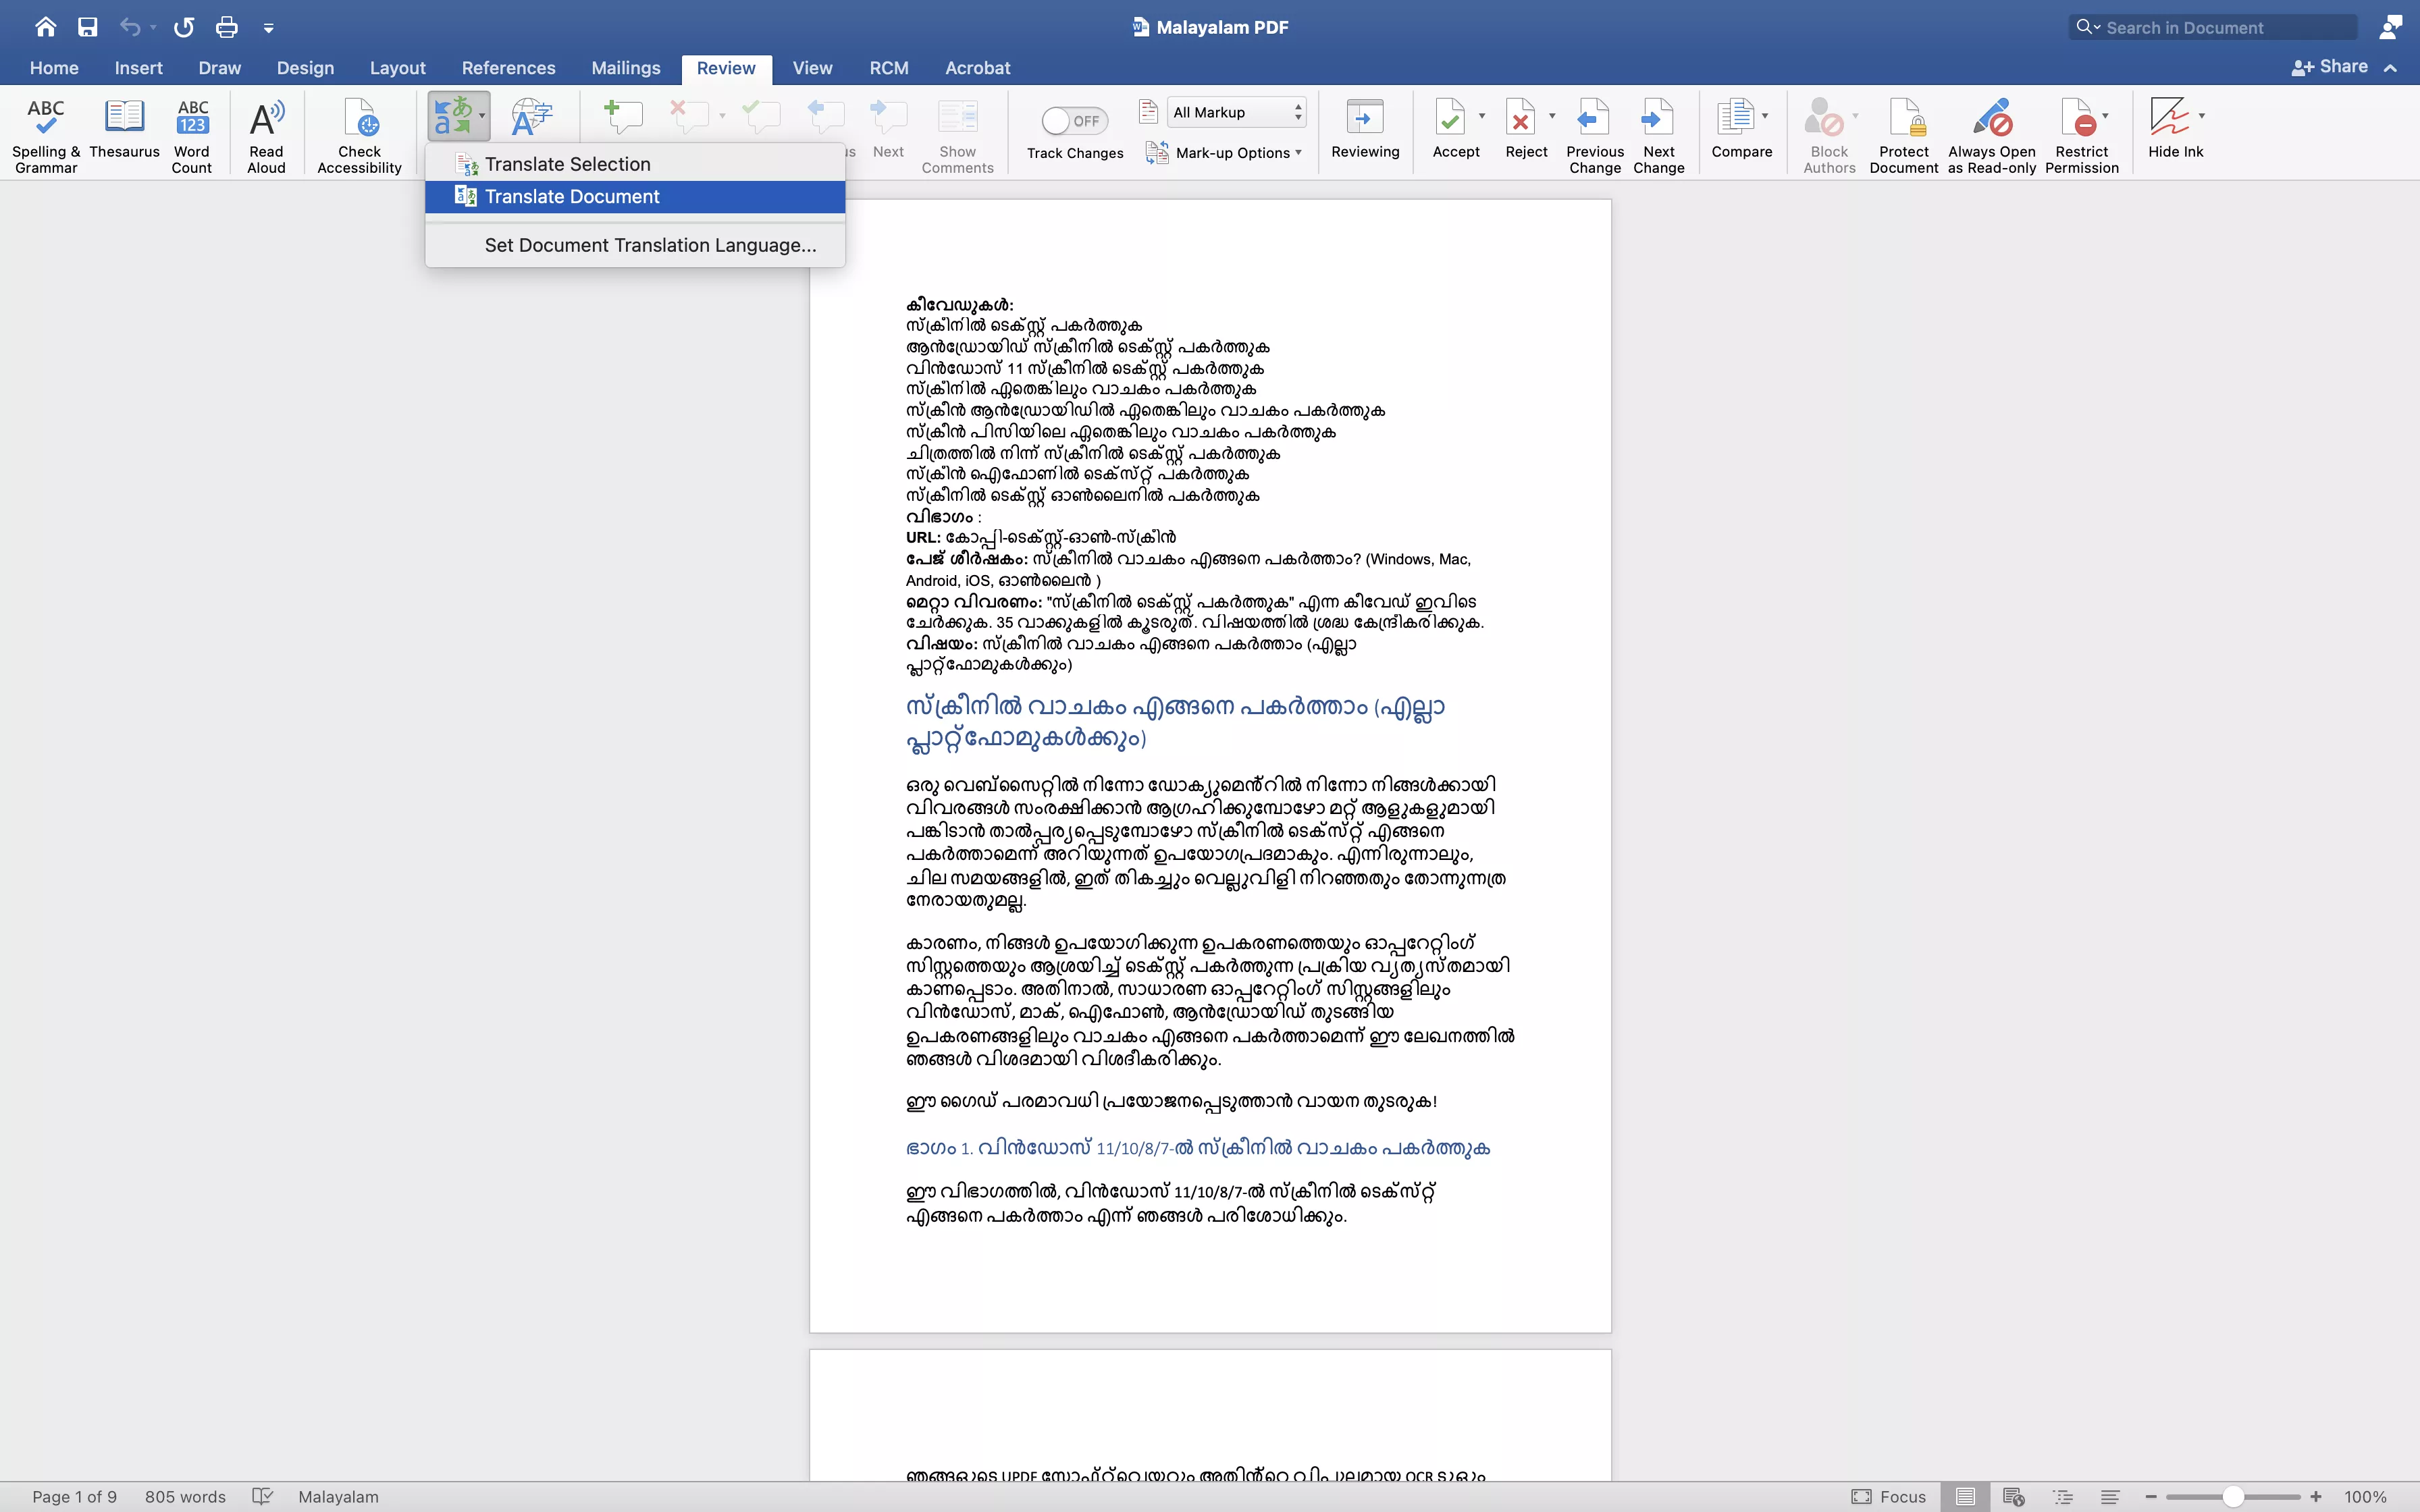Adjust the zoom slider
This screenshot has width=2420, height=1512.
point(2234,1496)
